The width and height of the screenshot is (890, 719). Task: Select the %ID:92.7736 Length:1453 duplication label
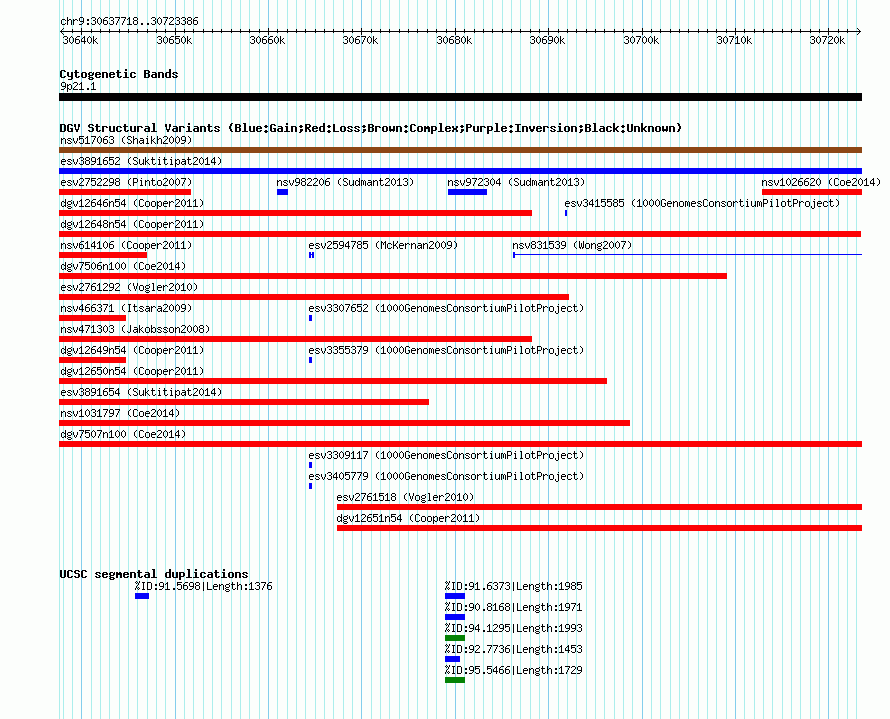tap(514, 649)
